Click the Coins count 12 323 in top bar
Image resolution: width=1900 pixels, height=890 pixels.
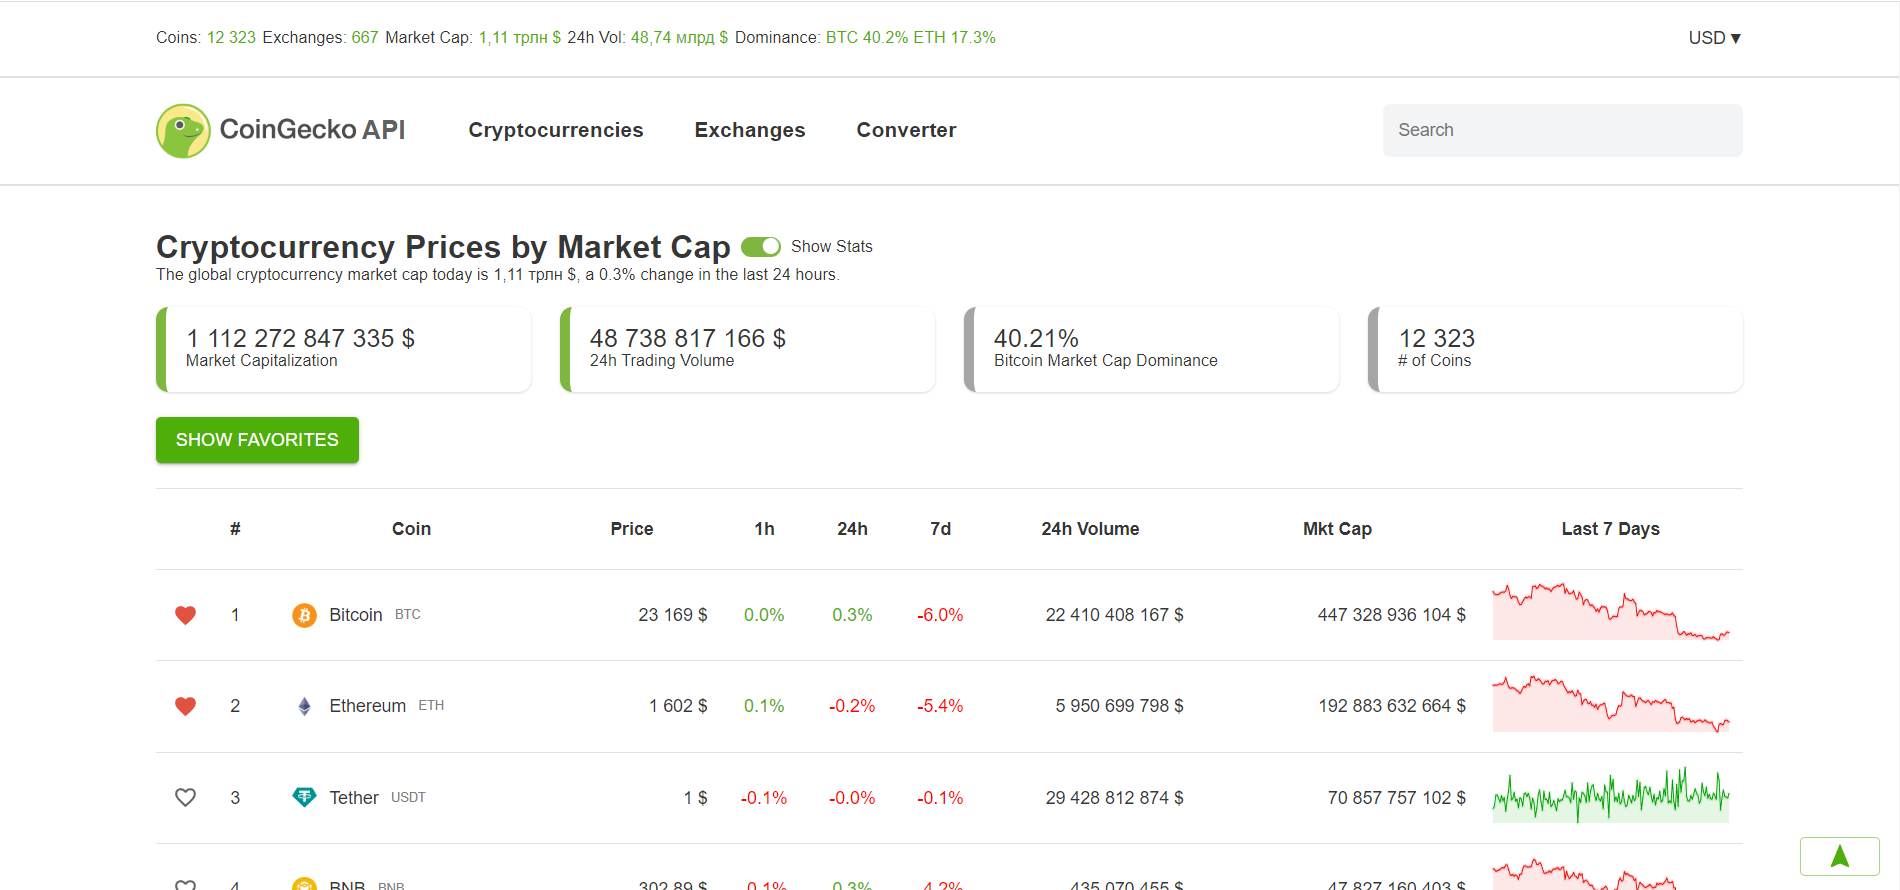click(x=231, y=38)
